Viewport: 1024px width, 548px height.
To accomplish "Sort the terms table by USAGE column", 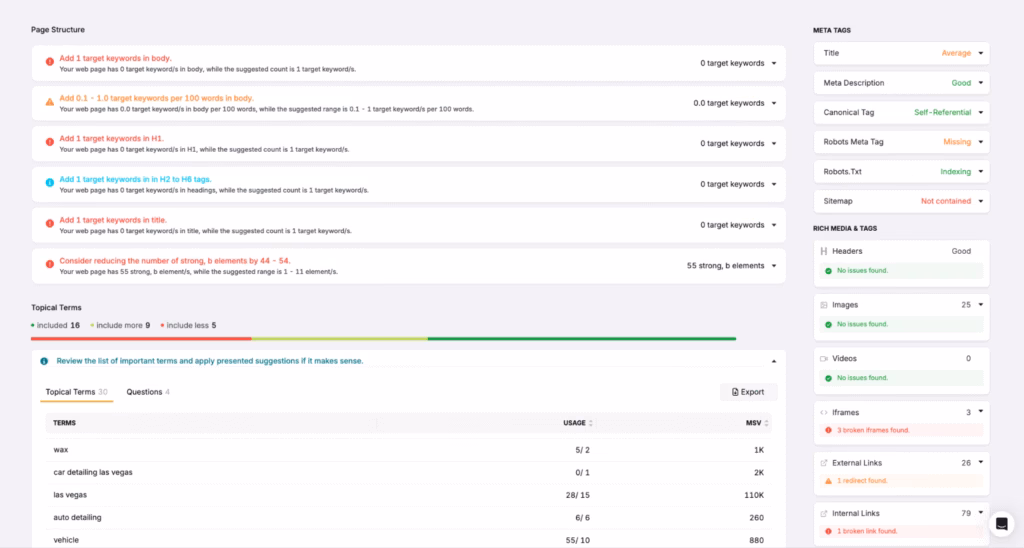I will (x=578, y=423).
